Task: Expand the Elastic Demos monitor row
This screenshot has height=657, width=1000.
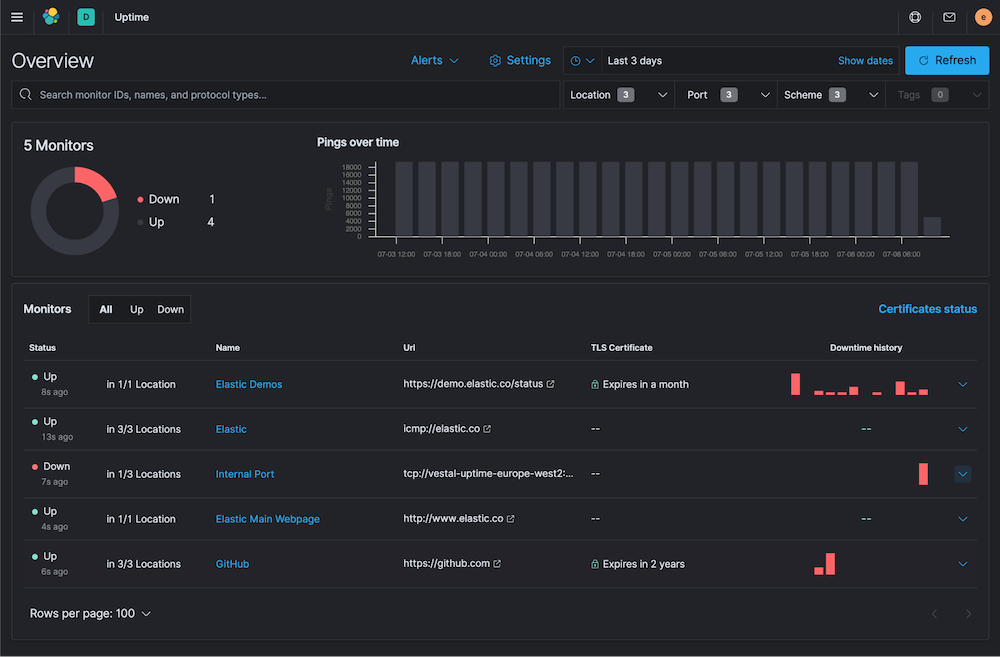Action: [963, 384]
